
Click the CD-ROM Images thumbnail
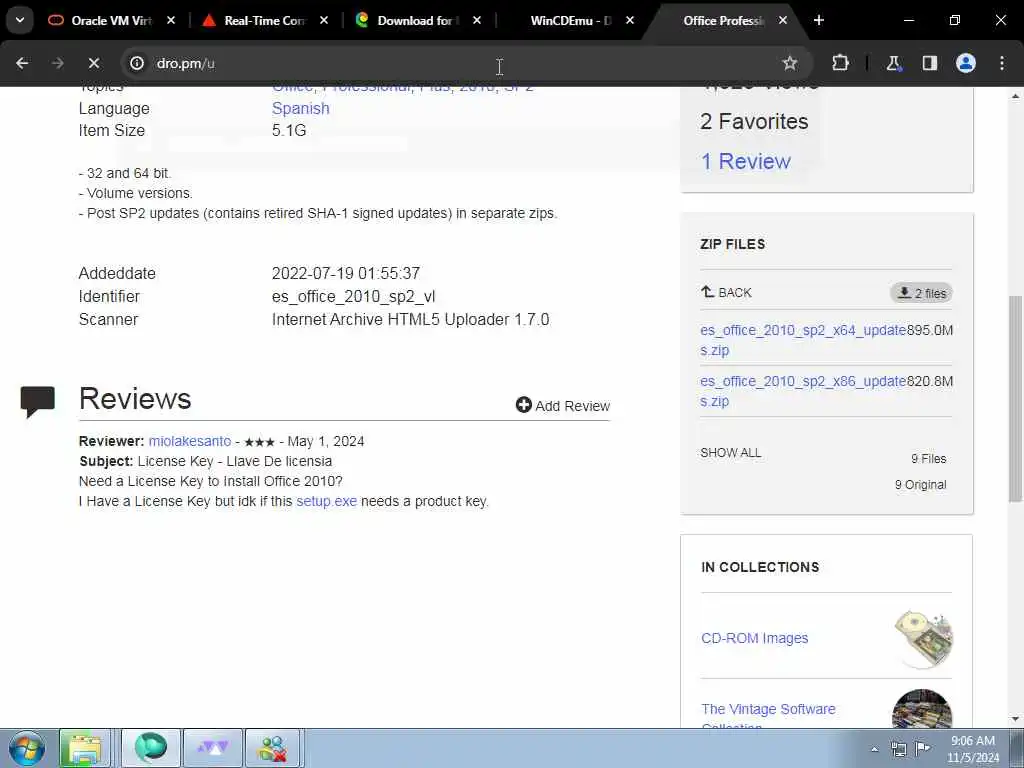click(x=923, y=639)
